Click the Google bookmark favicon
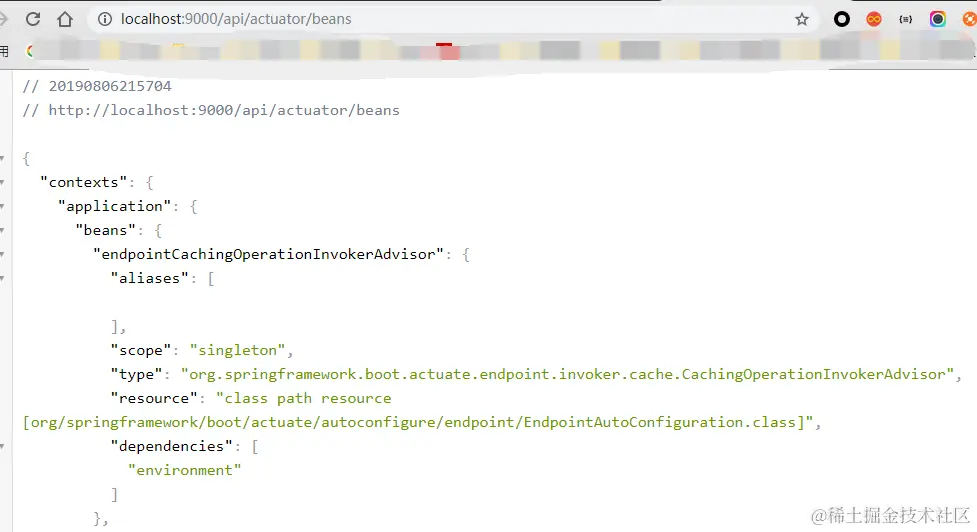The width and height of the screenshot is (977, 532). tap(29, 51)
